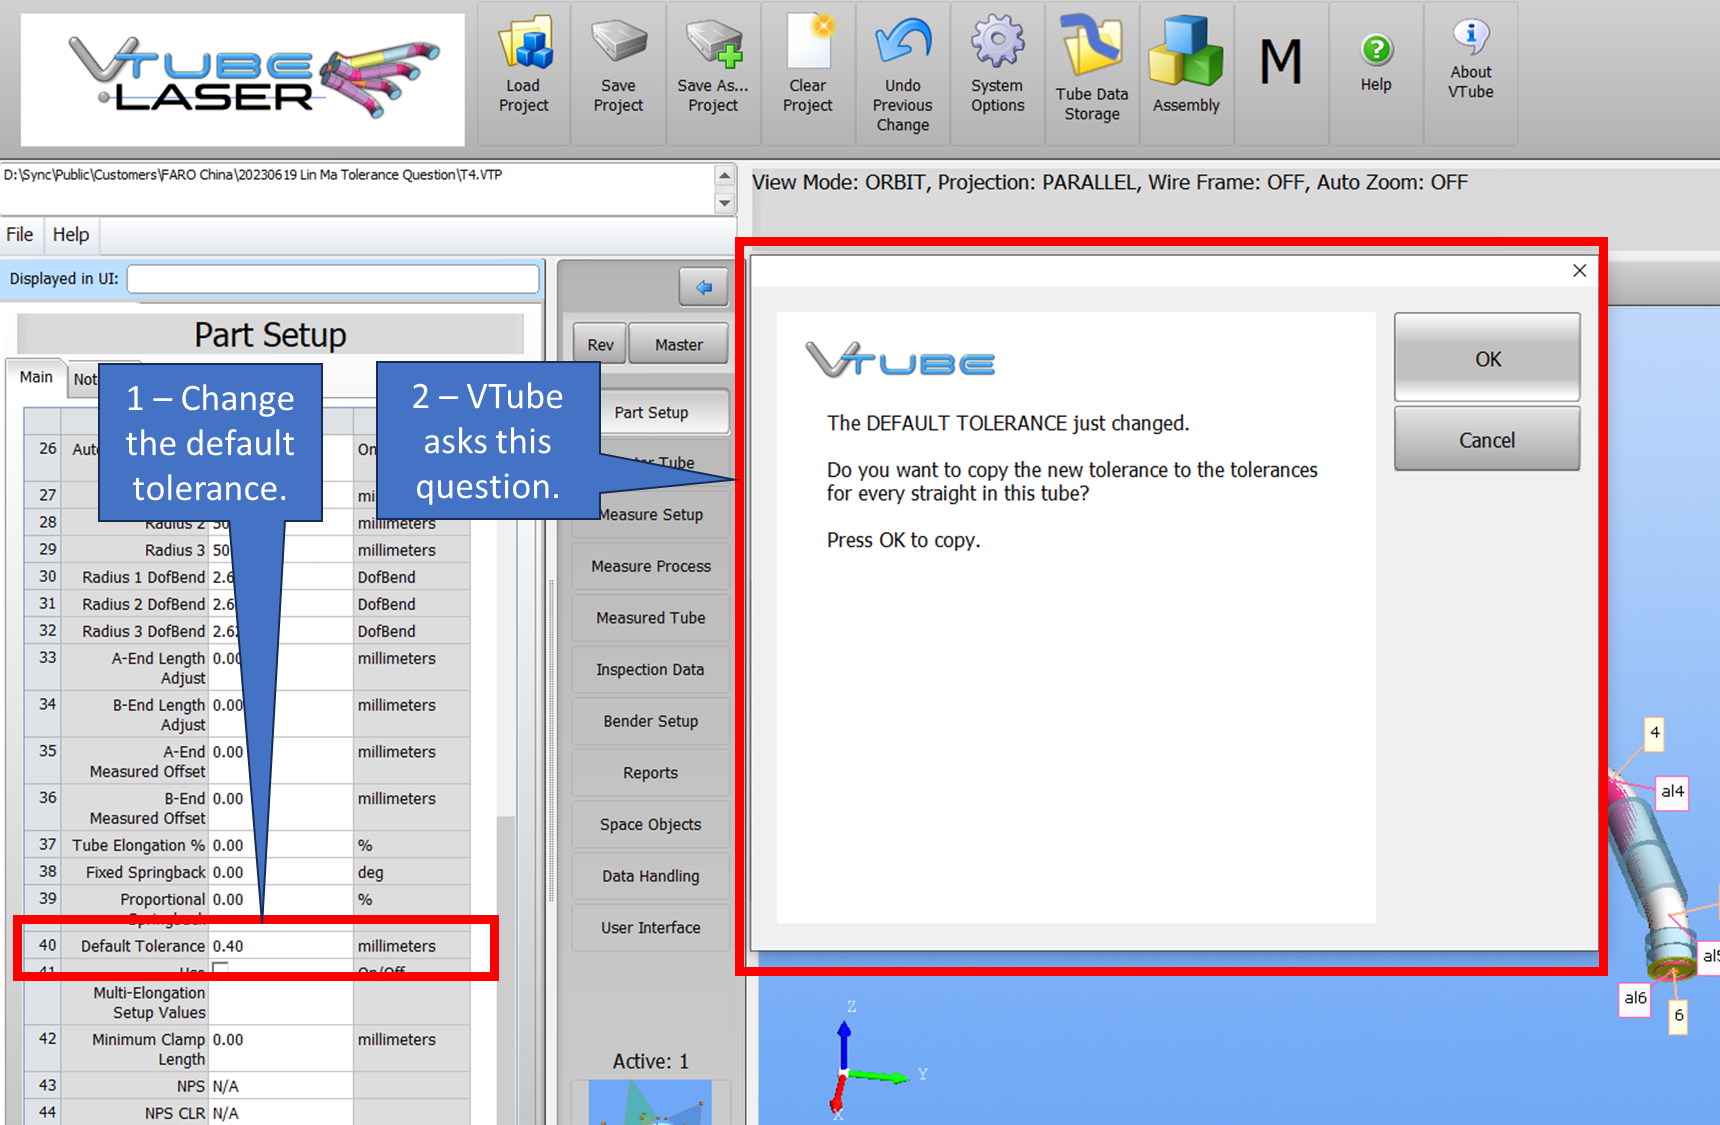The height and width of the screenshot is (1125, 1720).
Task: Click the NPS CLR N/A cell
Action: [x=280, y=1113]
